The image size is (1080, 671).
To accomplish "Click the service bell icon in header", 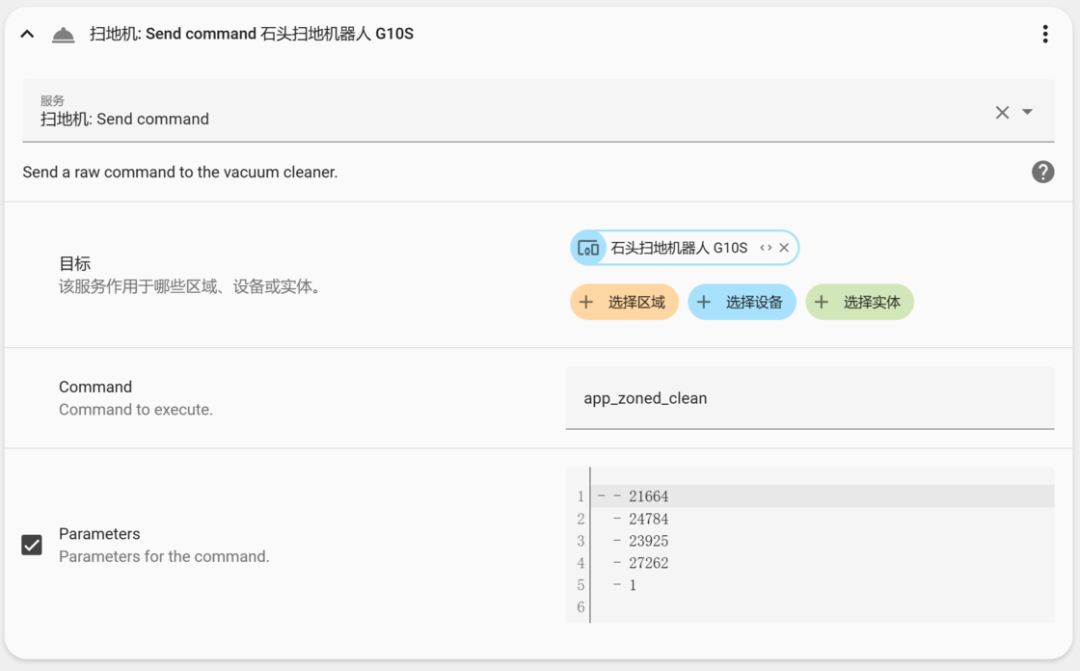I will [x=63, y=35].
